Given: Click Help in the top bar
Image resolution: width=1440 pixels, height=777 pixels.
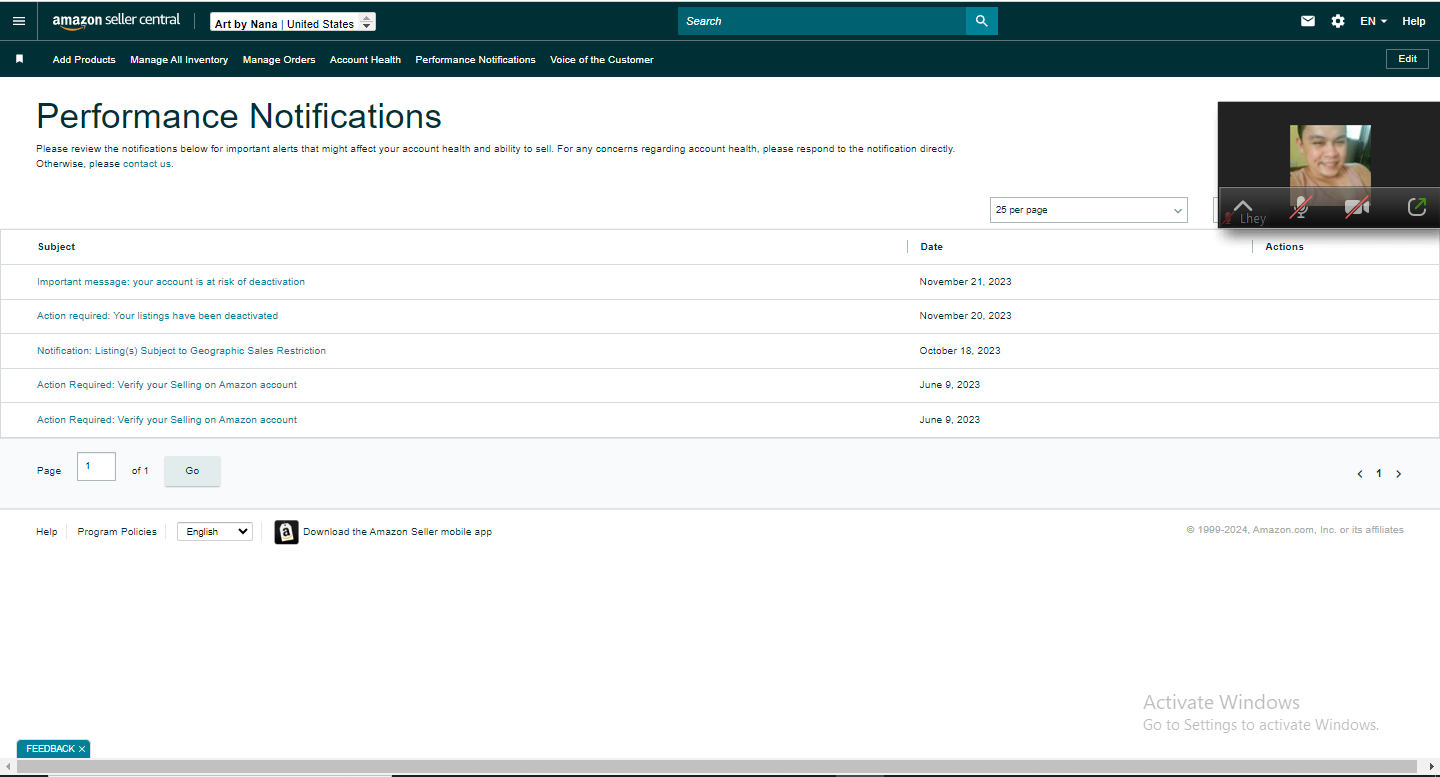Looking at the screenshot, I should (1414, 21).
